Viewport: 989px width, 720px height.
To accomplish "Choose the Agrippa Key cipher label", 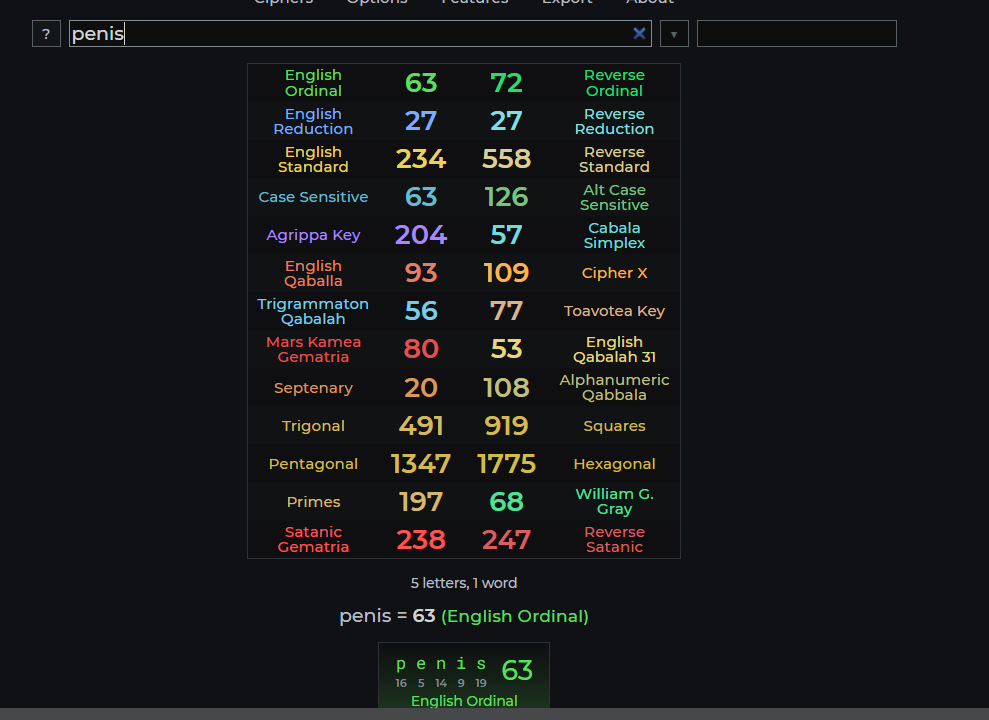I will pos(313,235).
